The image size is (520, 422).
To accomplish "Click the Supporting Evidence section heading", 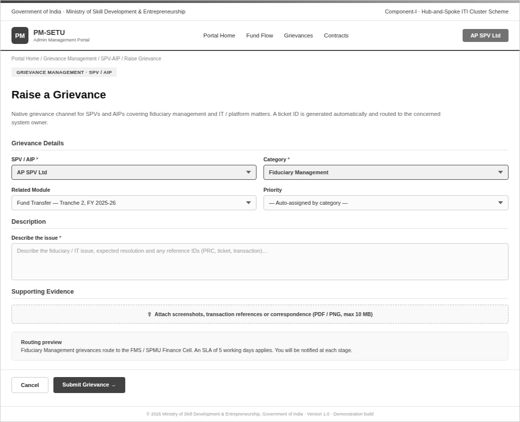I will (x=42, y=292).
